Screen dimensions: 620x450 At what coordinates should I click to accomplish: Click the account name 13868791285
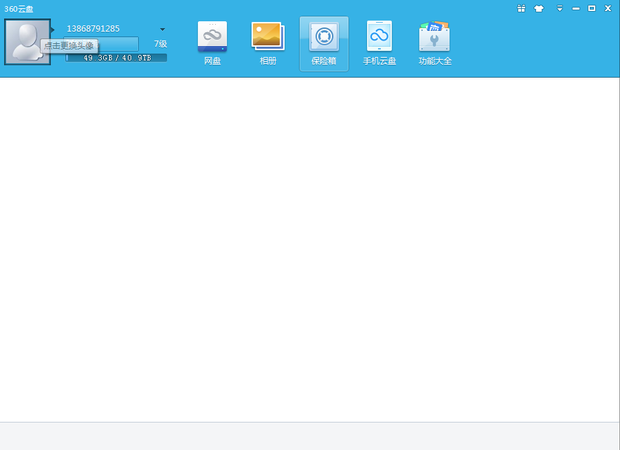pos(92,28)
